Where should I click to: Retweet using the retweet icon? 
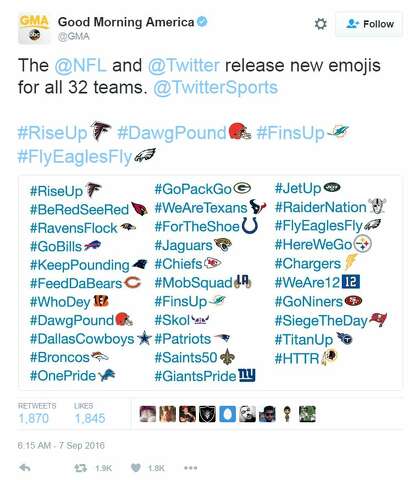coord(80,468)
